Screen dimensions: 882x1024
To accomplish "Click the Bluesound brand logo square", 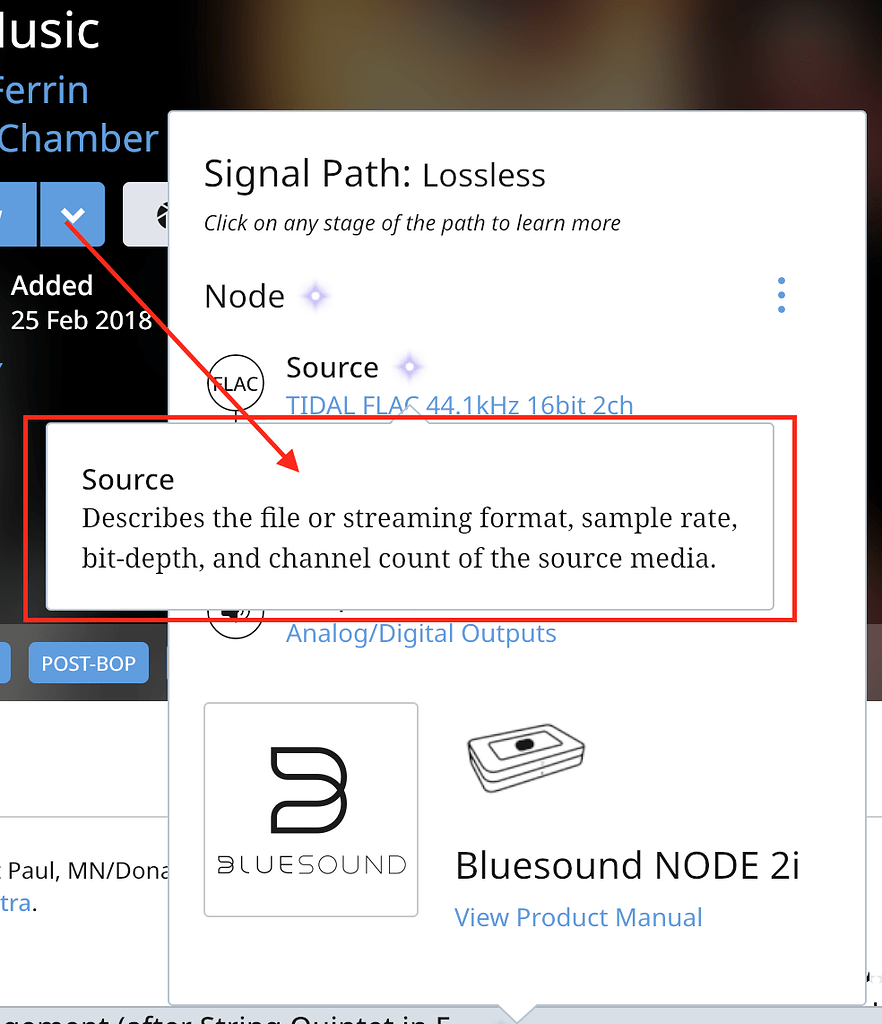I will 310,808.
